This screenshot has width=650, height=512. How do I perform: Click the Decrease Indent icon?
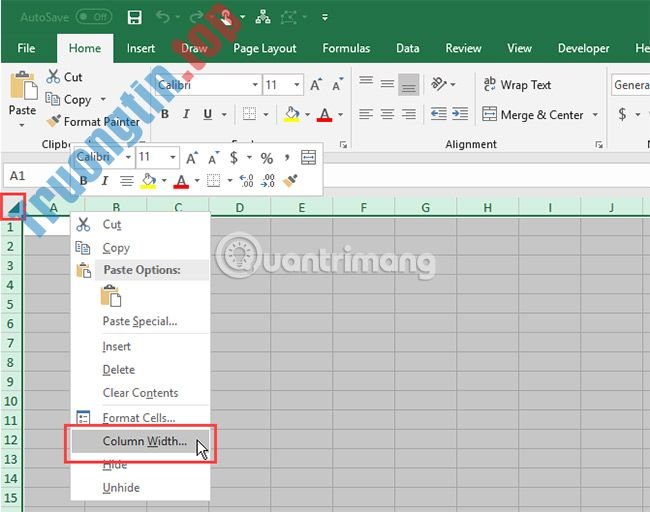click(x=438, y=114)
